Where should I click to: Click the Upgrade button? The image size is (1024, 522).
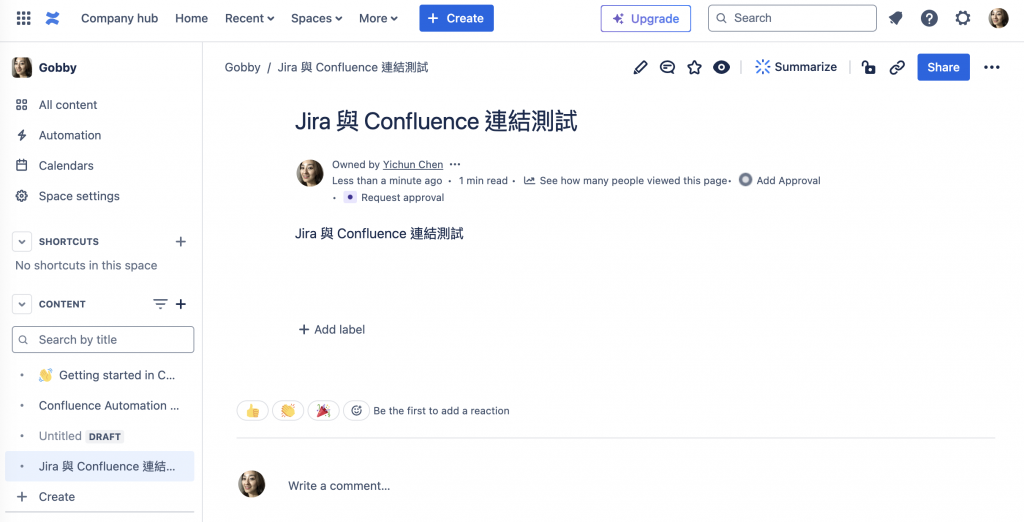click(x=646, y=18)
